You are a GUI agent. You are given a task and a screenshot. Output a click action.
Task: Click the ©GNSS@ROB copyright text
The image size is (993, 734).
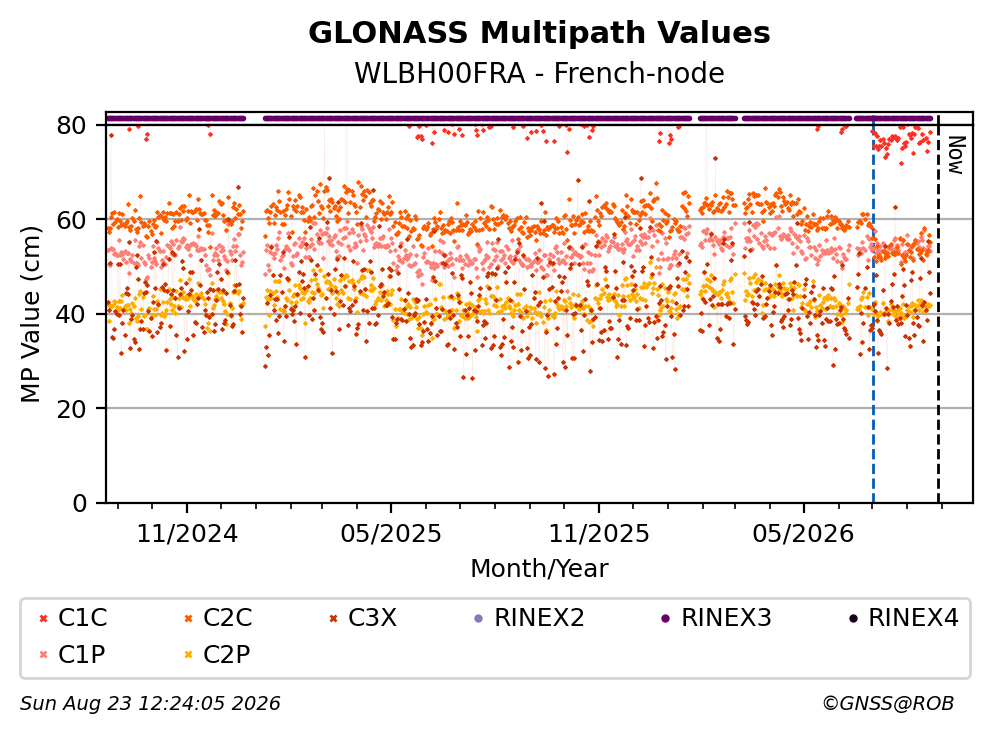pos(888,703)
